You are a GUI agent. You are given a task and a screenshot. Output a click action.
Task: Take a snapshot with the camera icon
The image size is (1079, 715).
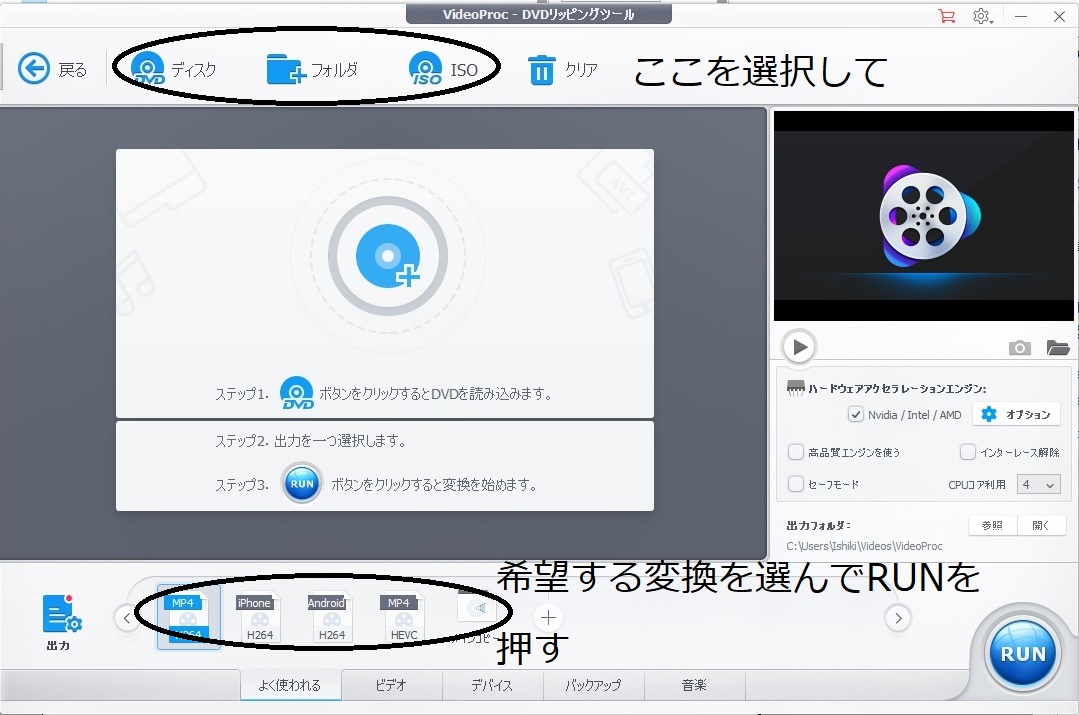tap(1020, 348)
